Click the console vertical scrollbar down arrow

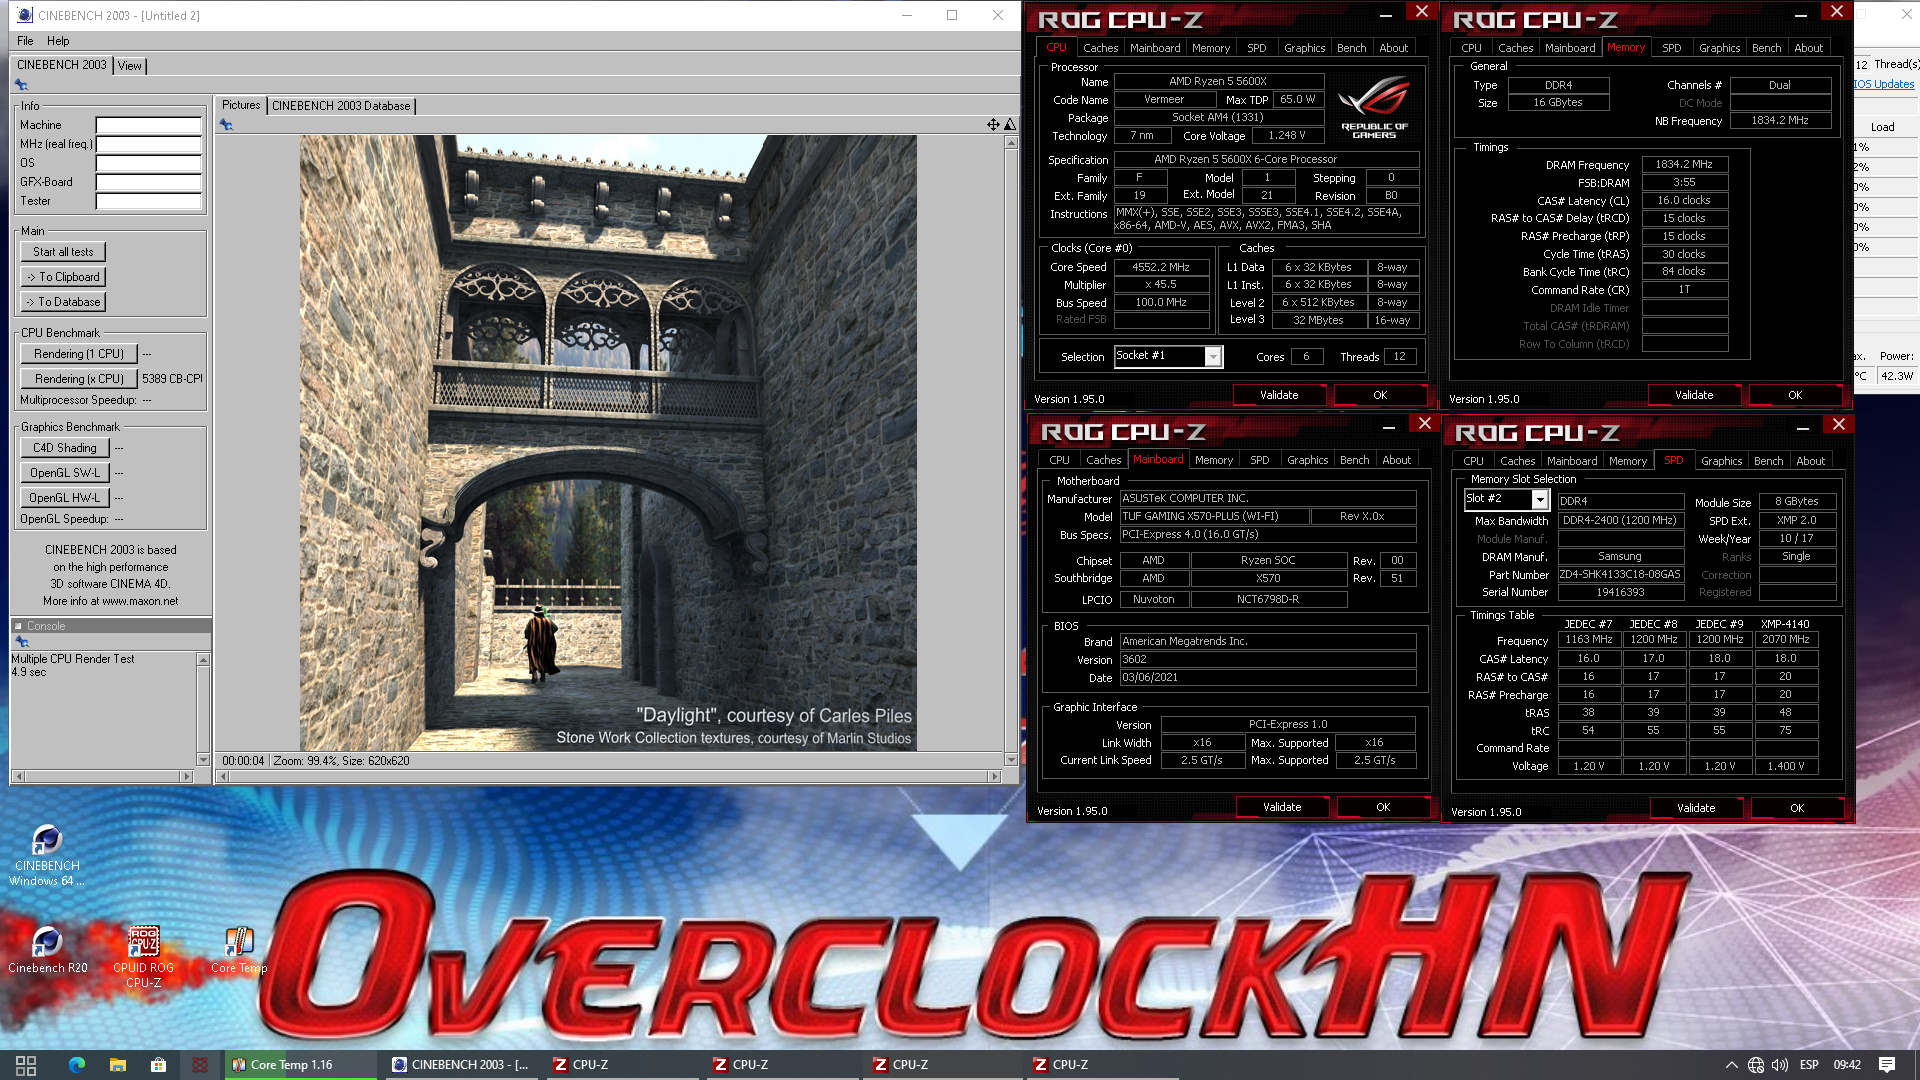[x=203, y=760]
